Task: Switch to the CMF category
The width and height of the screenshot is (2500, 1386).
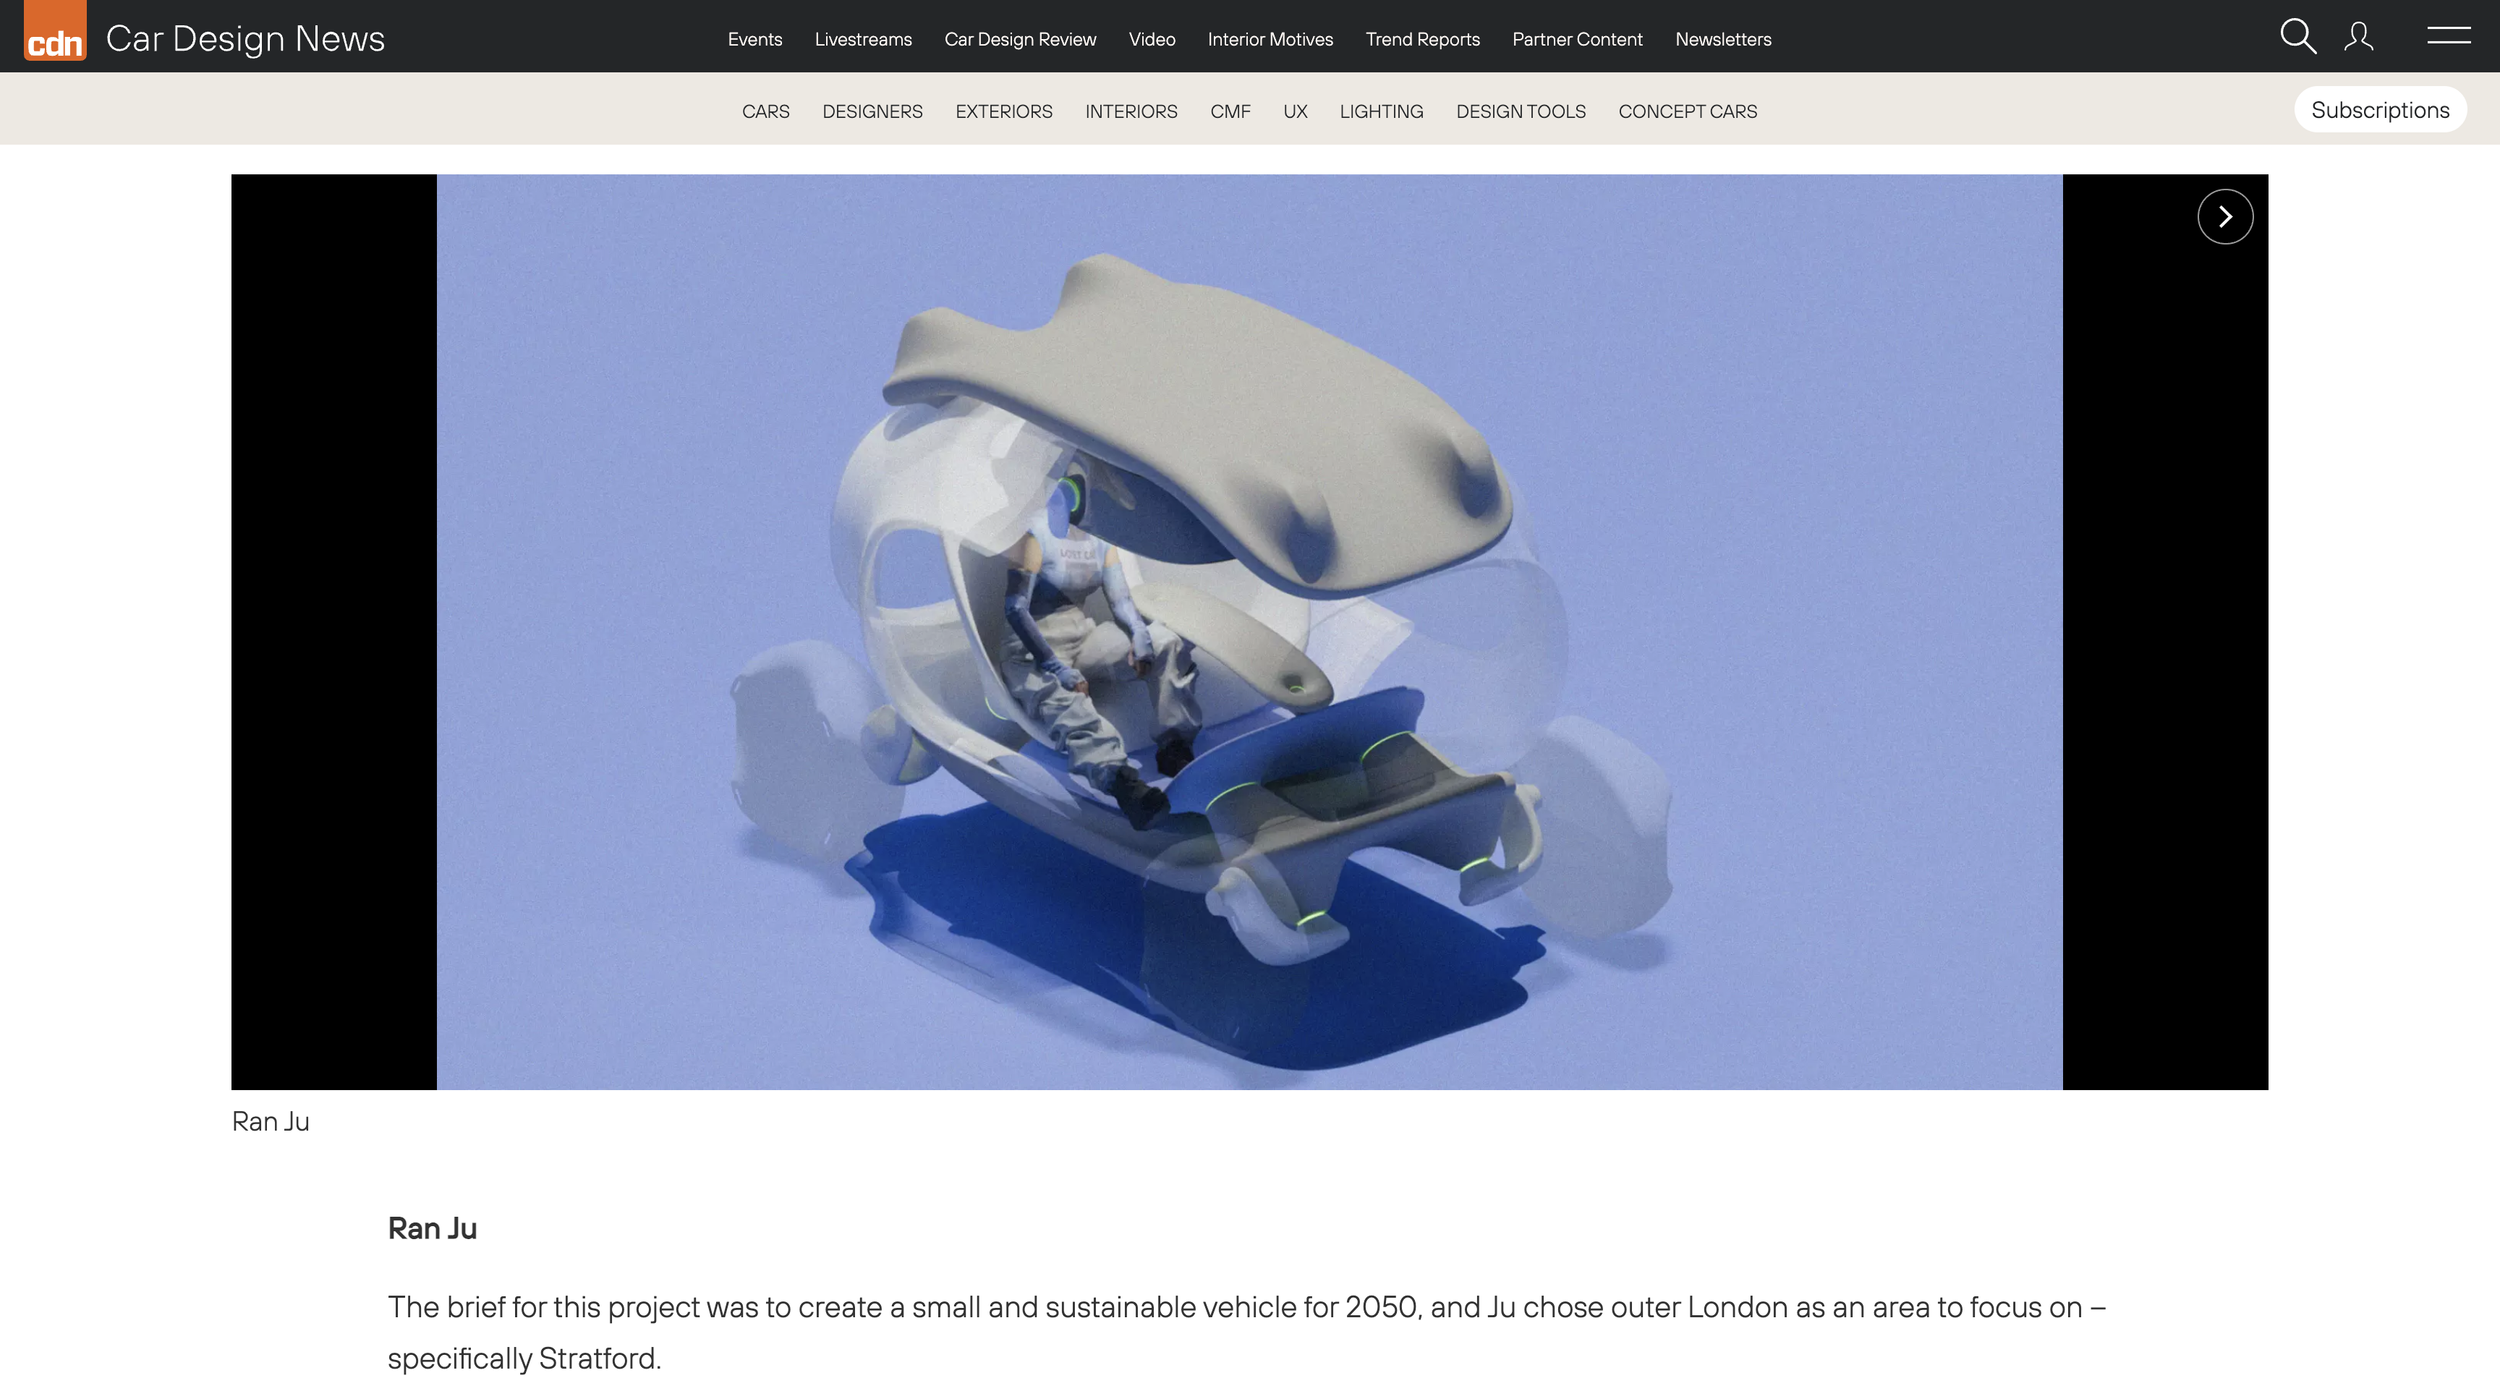Action: tap(1229, 112)
